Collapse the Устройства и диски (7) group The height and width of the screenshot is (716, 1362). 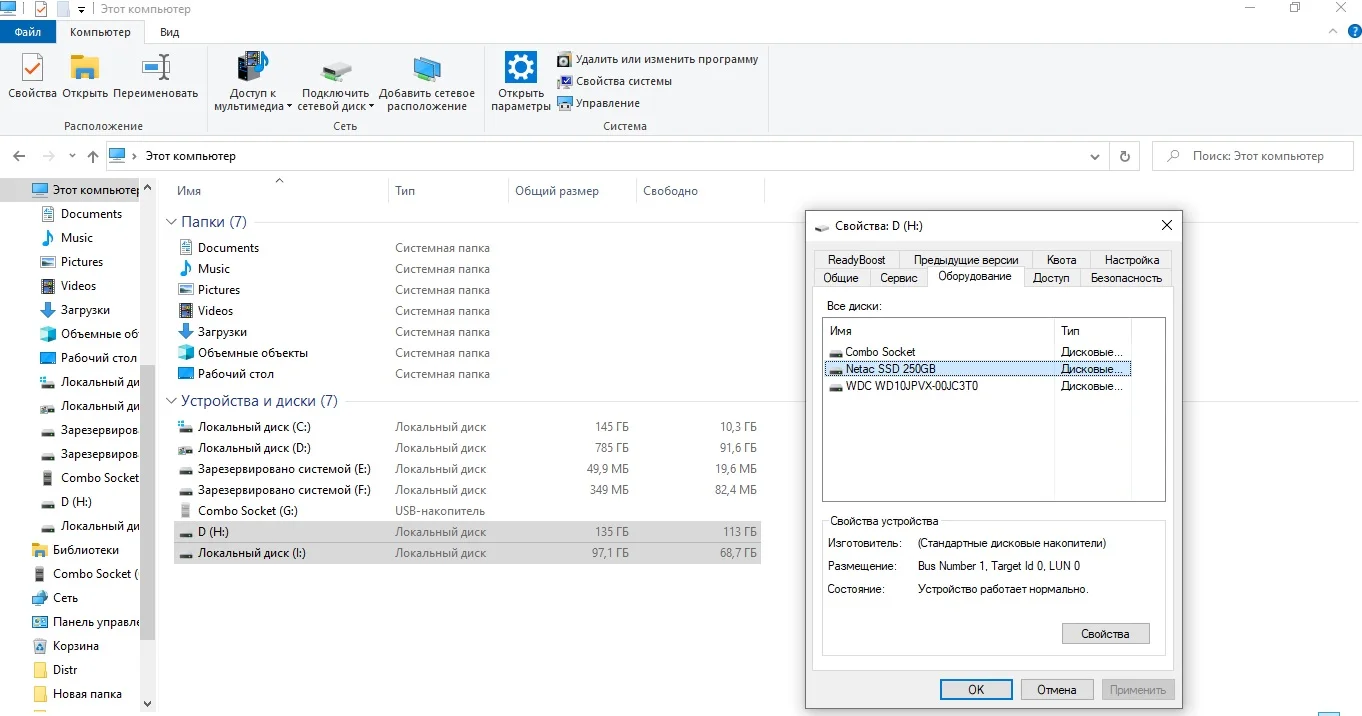172,401
